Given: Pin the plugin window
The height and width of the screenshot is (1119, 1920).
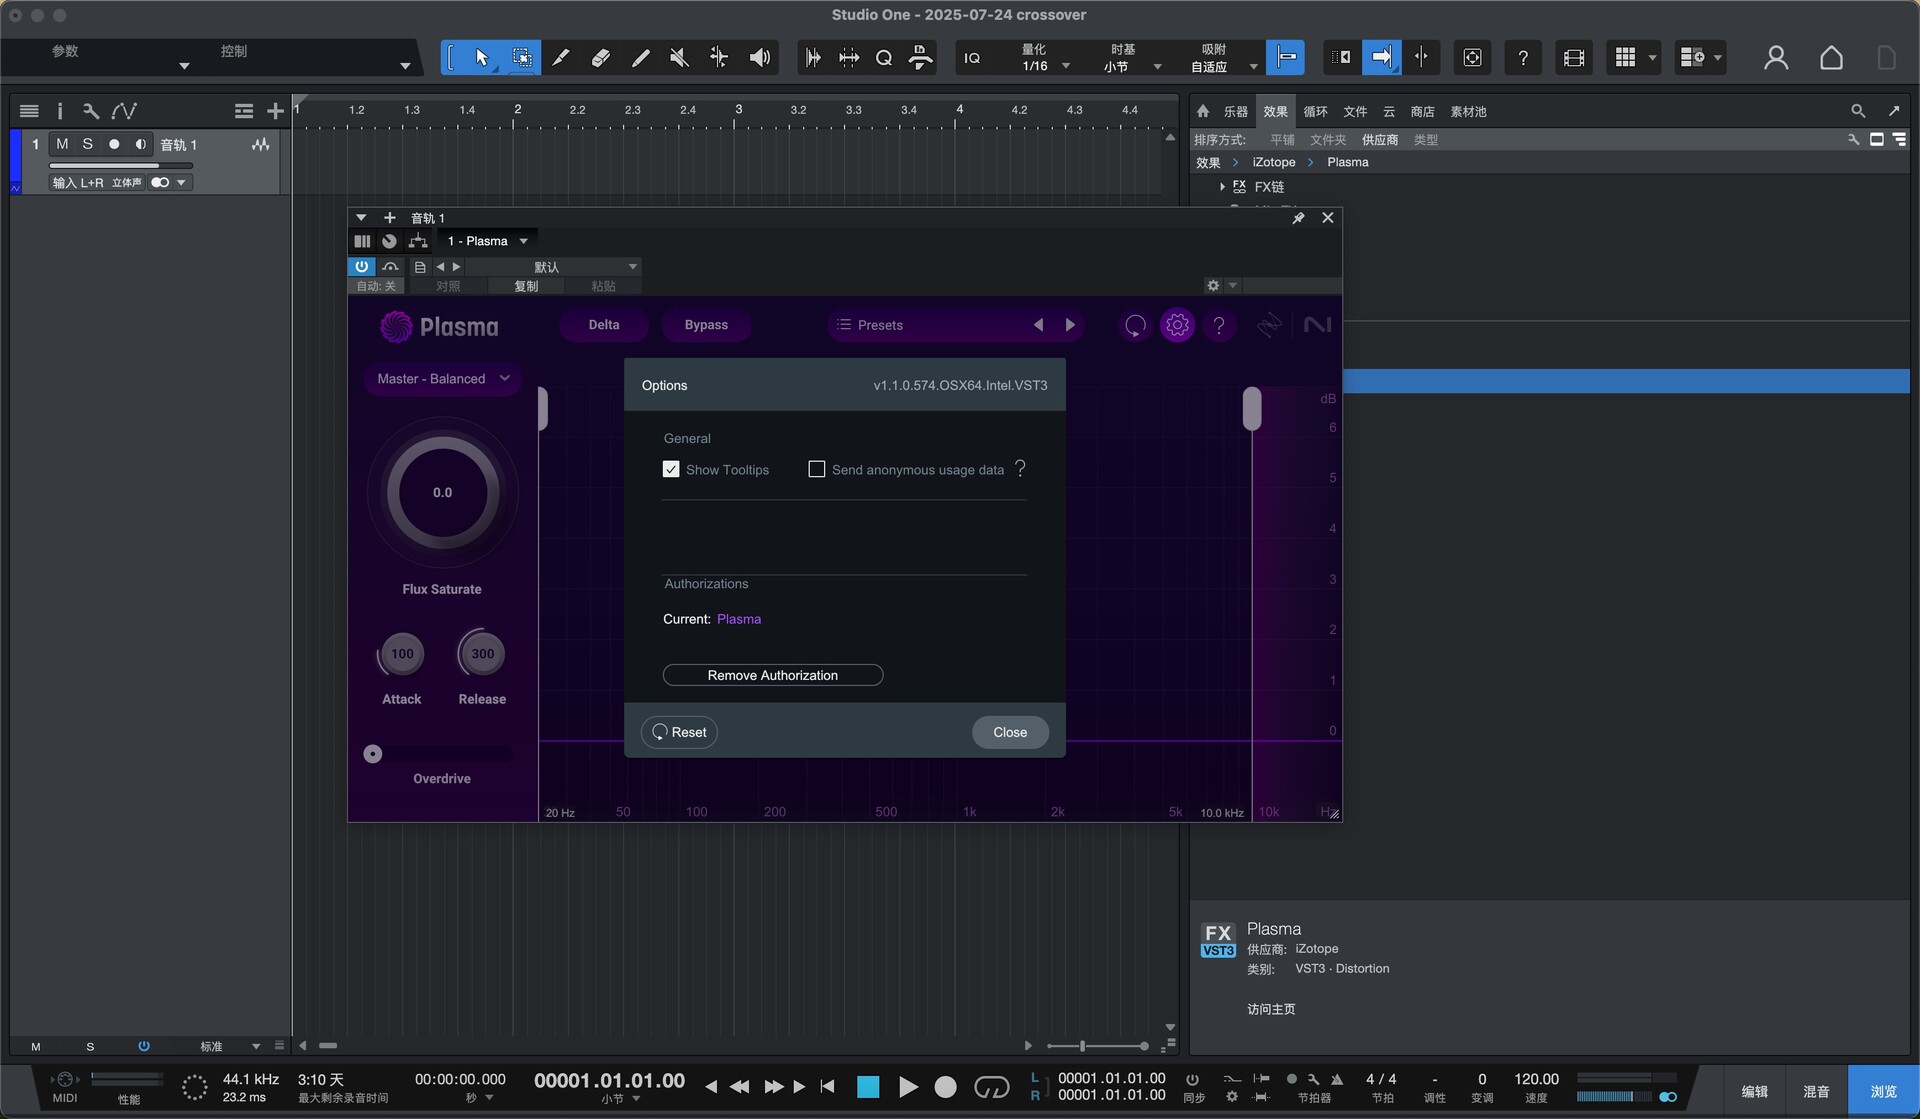Looking at the screenshot, I should point(1298,218).
